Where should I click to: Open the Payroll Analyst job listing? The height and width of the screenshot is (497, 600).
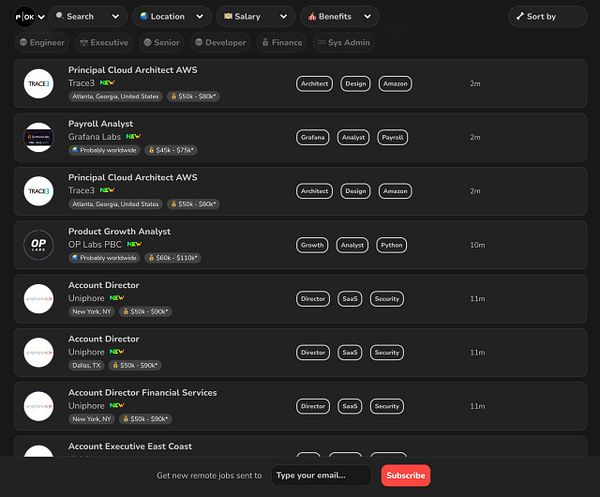(300, 137)
